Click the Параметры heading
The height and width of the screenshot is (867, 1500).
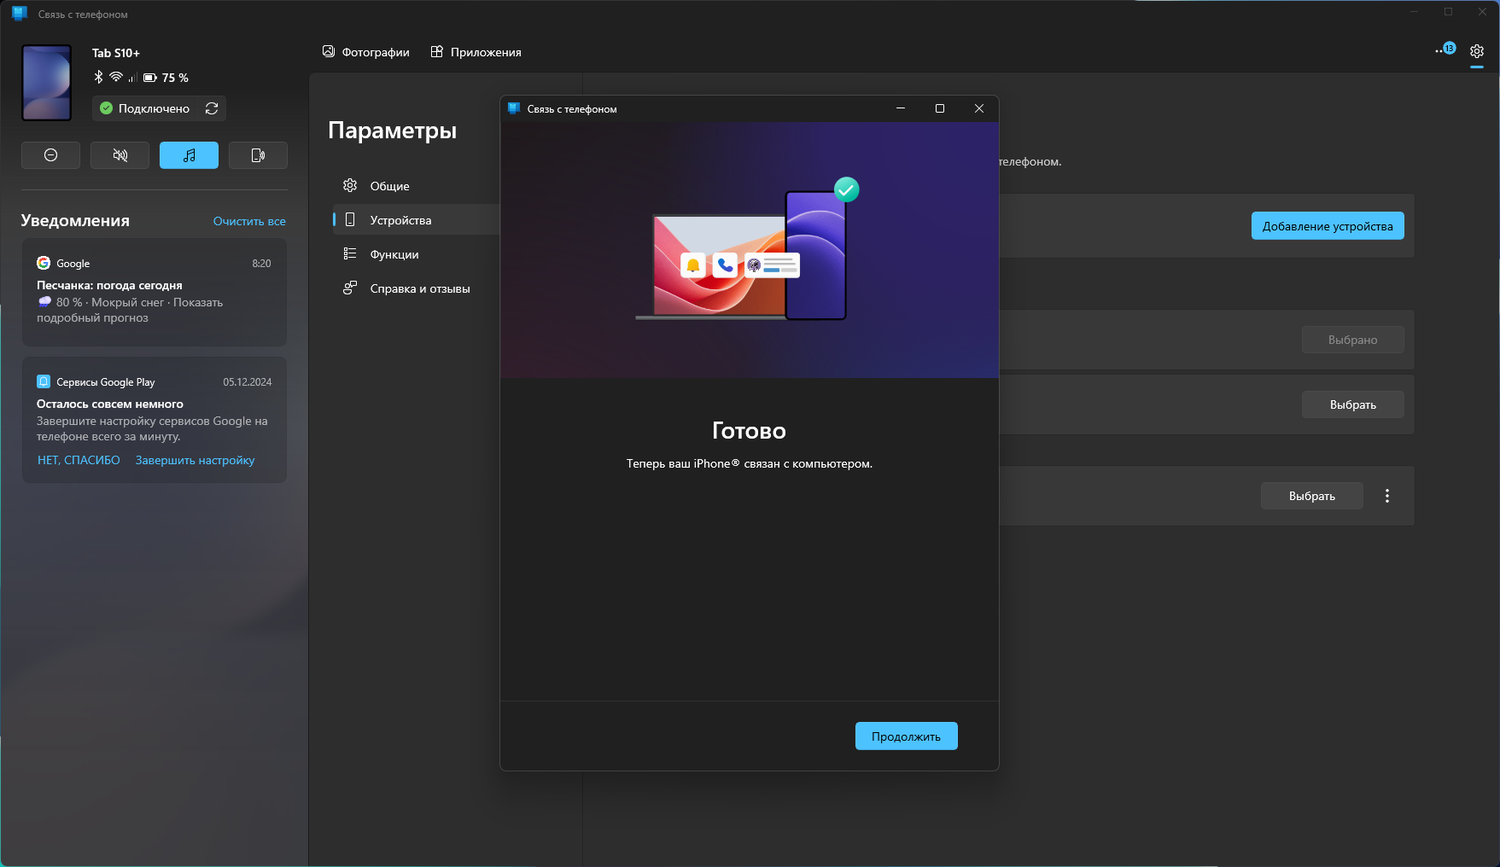(392, 130)
